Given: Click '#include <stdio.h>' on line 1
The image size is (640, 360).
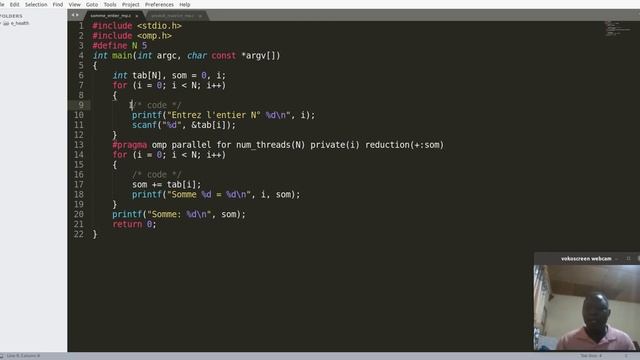Looking at the screenshot, I should coord(137,26).
